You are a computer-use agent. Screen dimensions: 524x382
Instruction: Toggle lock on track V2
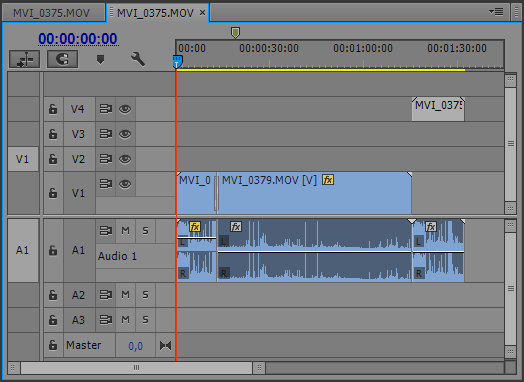[53, 159]
